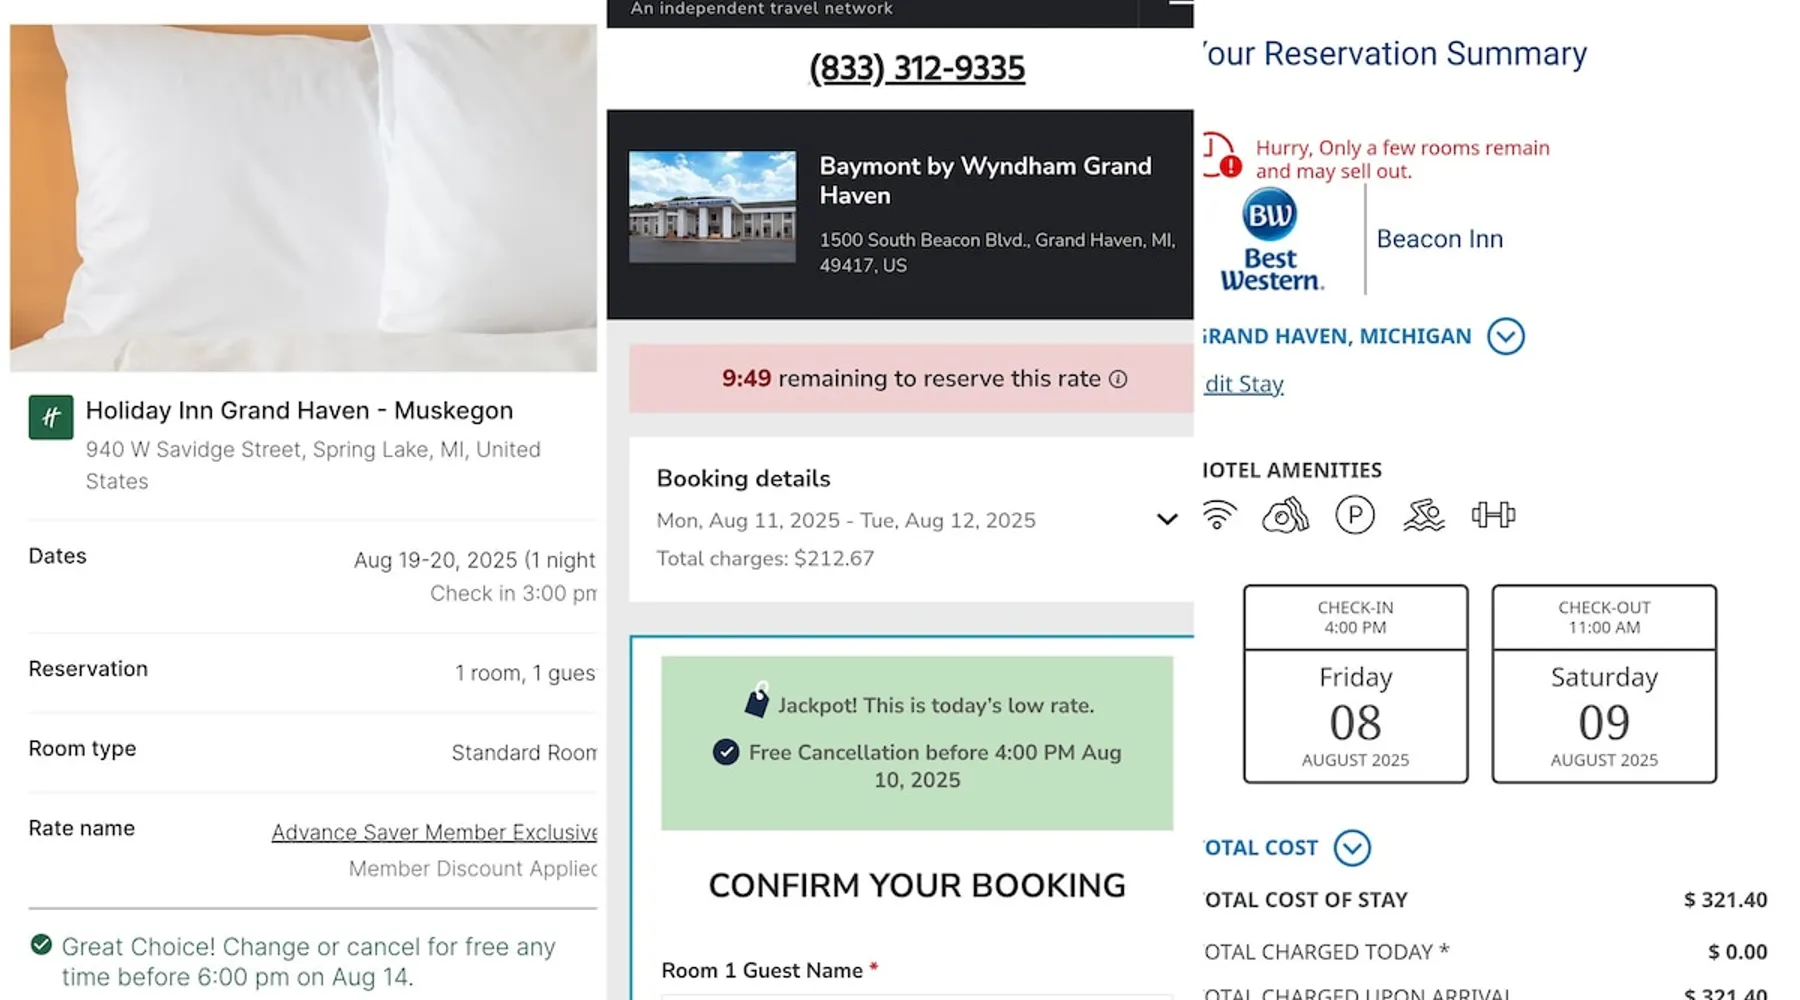1800x1000 pixels.
Task: Expand the Booking details chevron
Action: pyautogui.click(x=1166, y=519)
